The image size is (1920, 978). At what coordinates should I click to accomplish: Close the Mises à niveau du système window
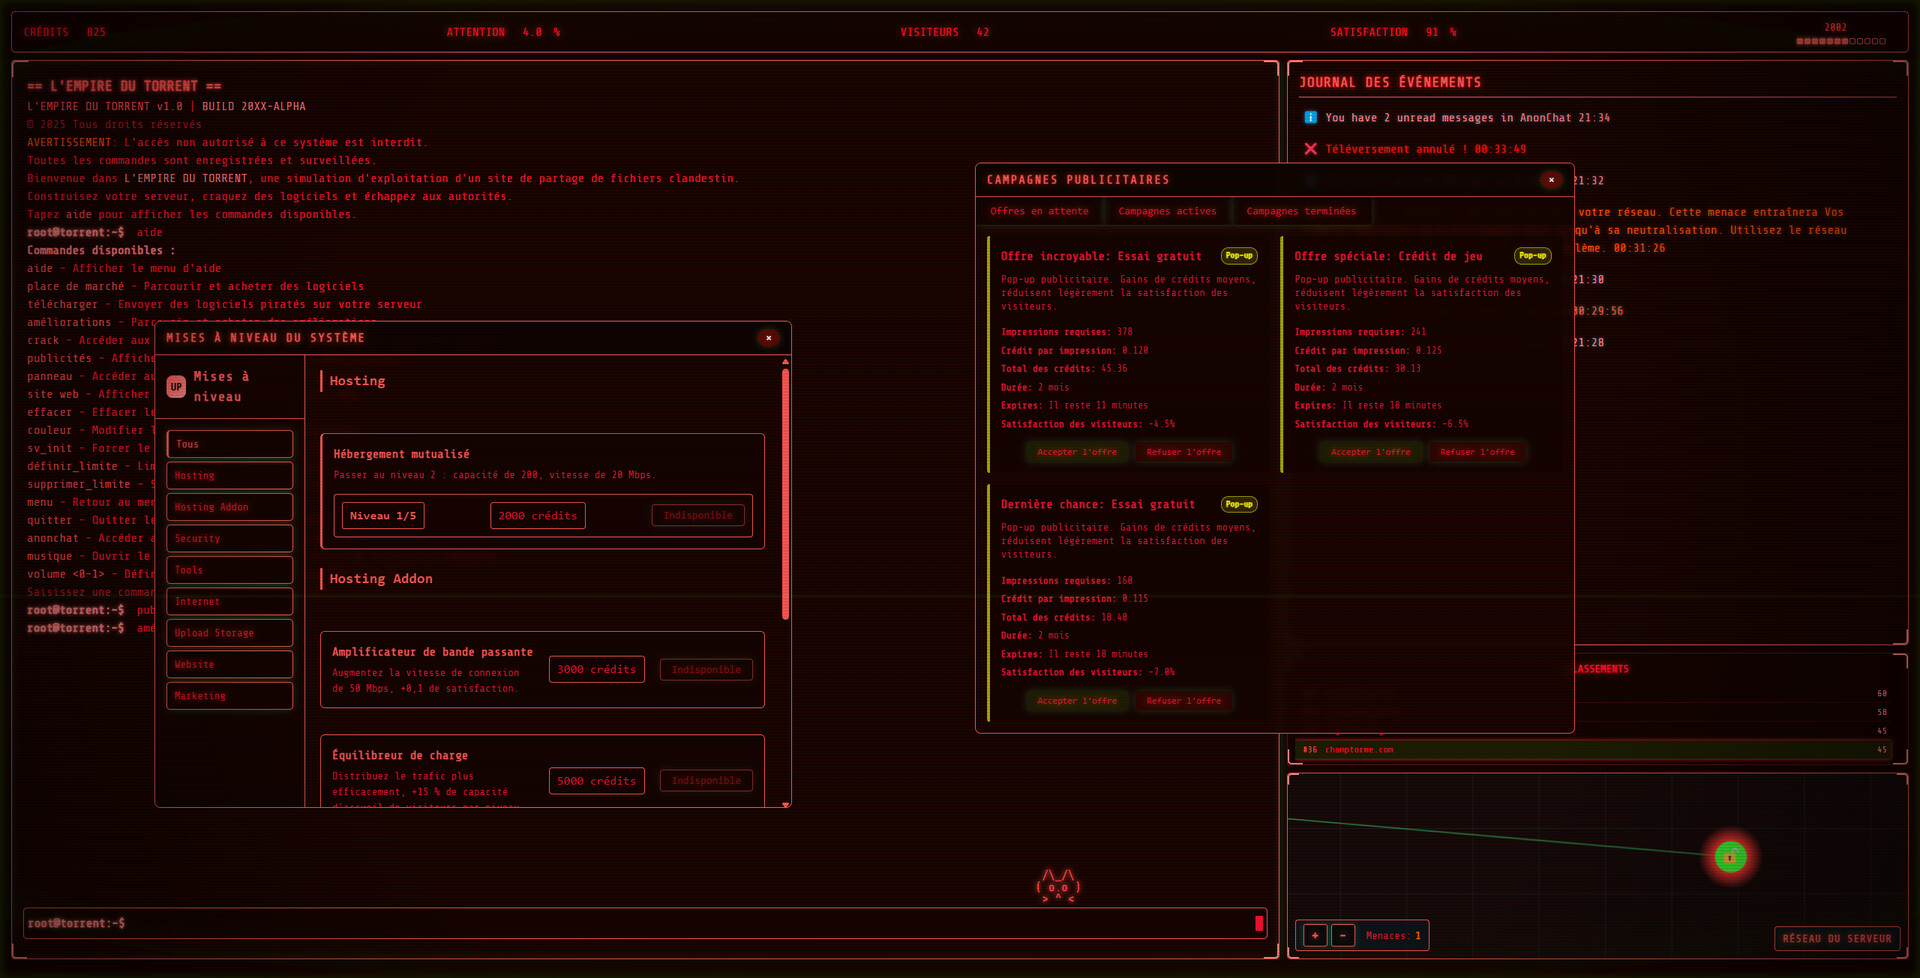768,338
